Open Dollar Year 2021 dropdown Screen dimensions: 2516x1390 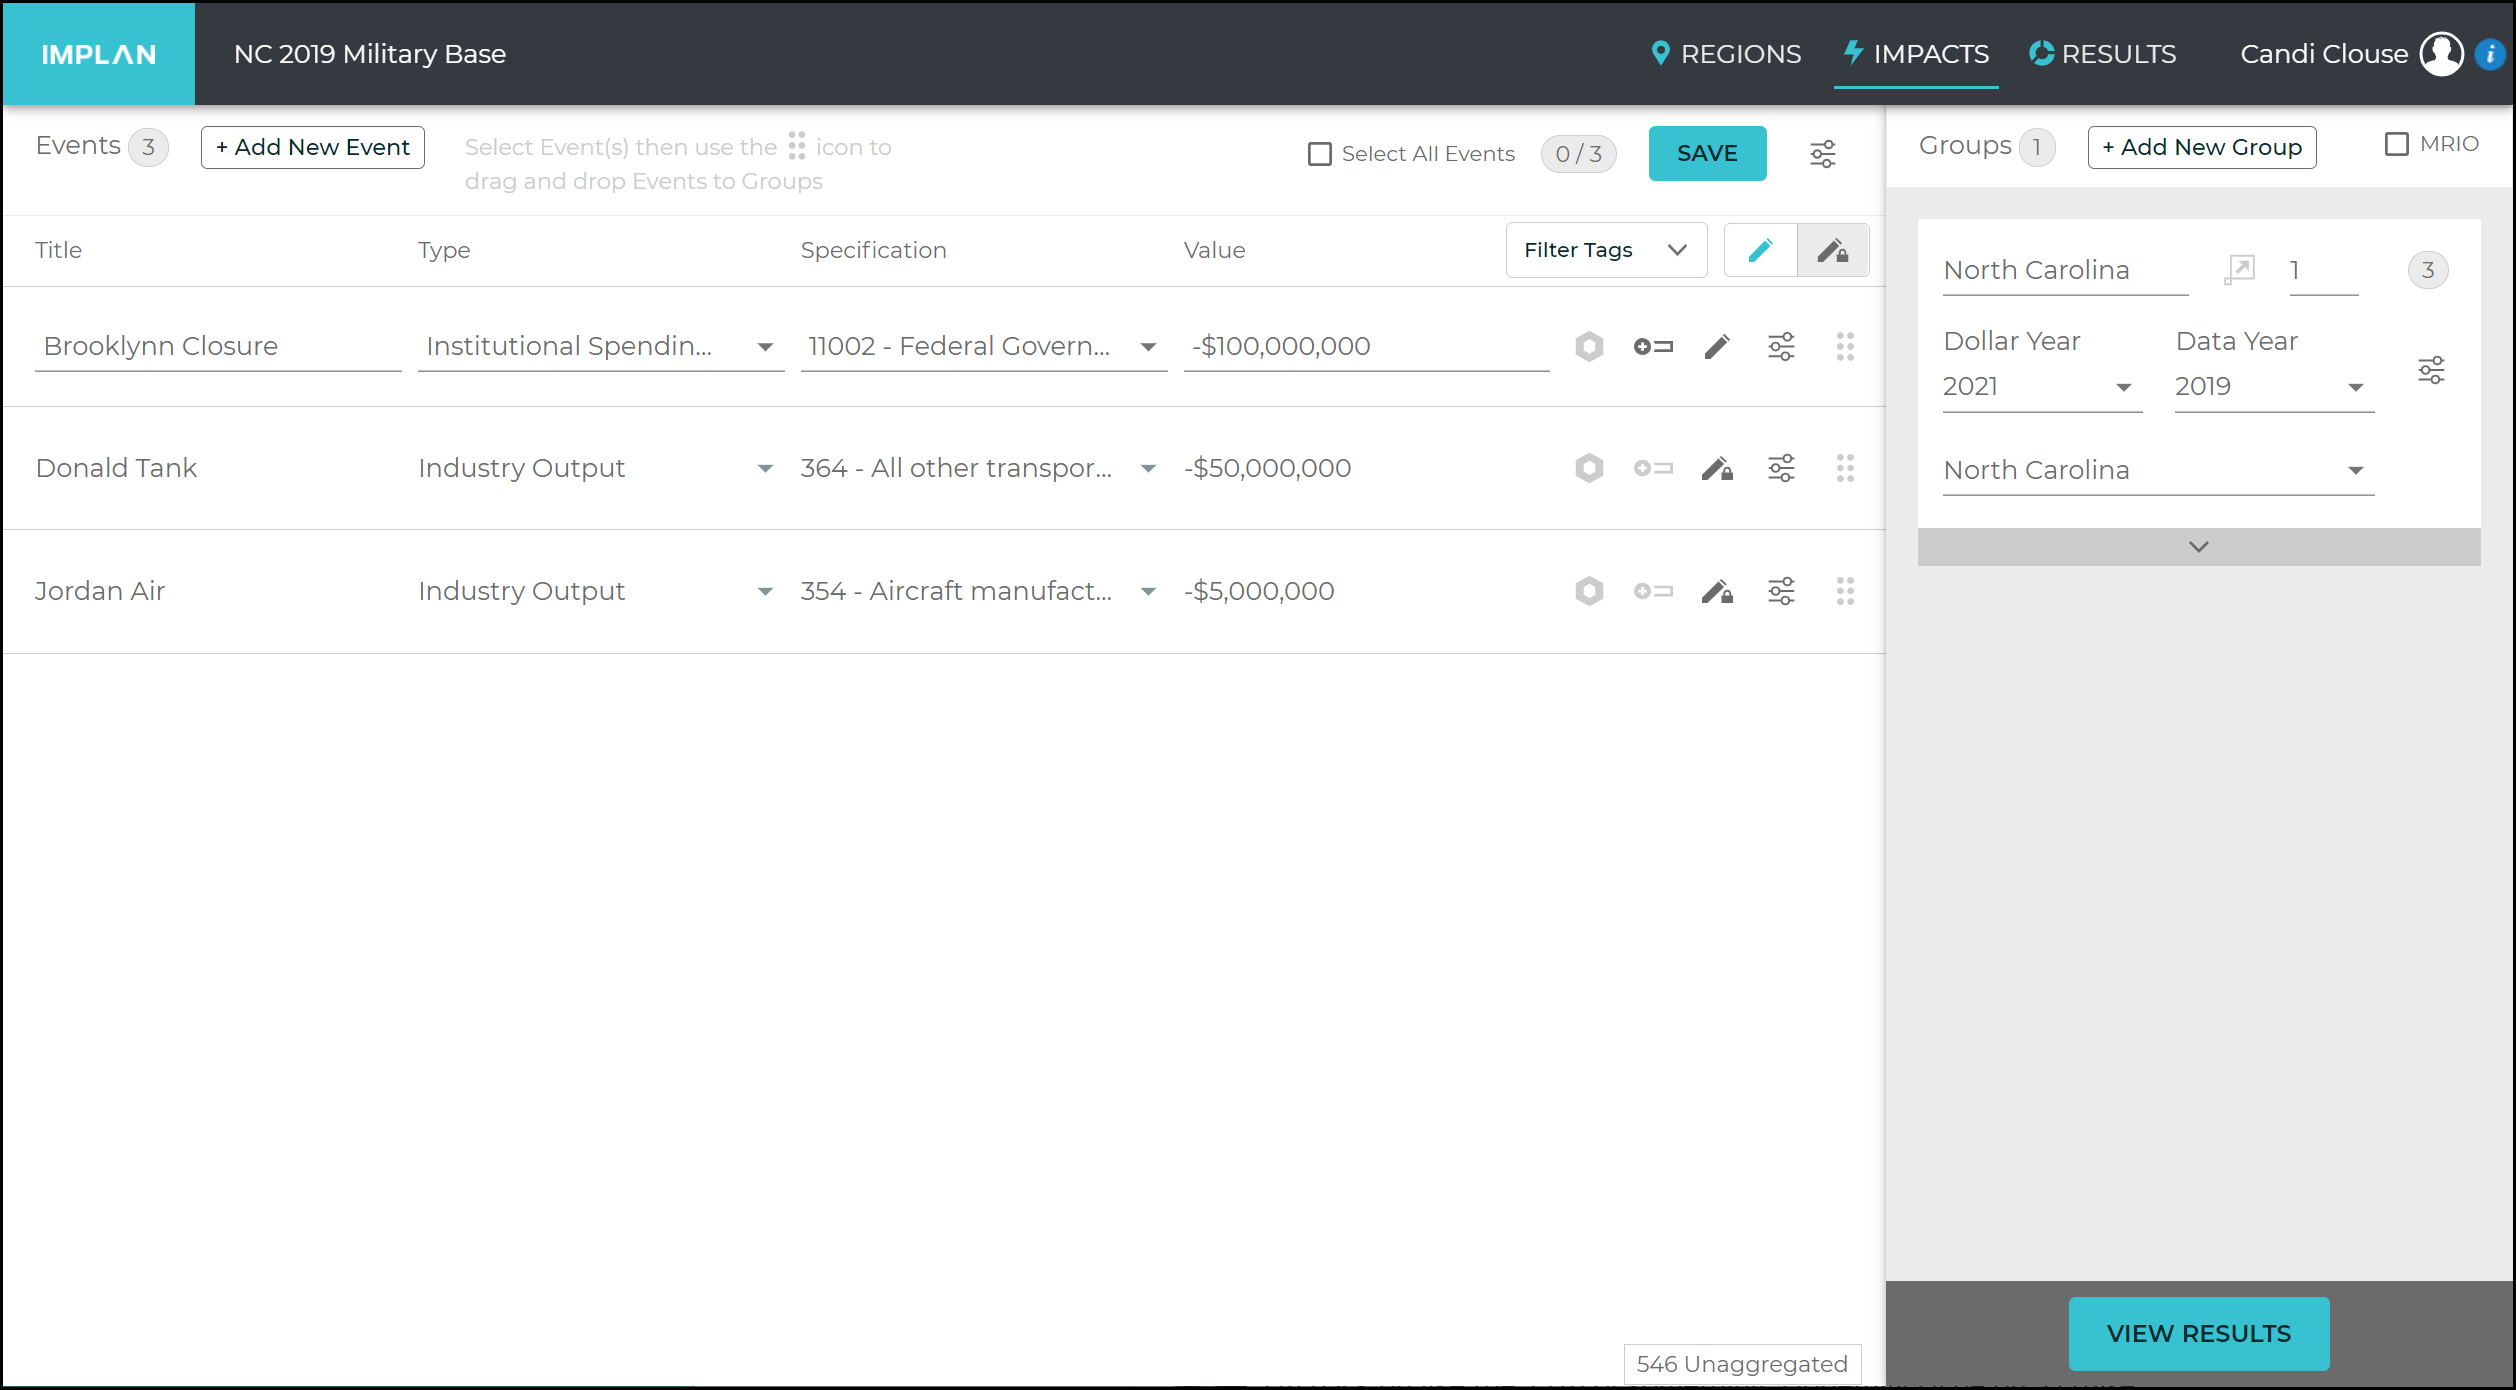click(x=2042, y=387)
